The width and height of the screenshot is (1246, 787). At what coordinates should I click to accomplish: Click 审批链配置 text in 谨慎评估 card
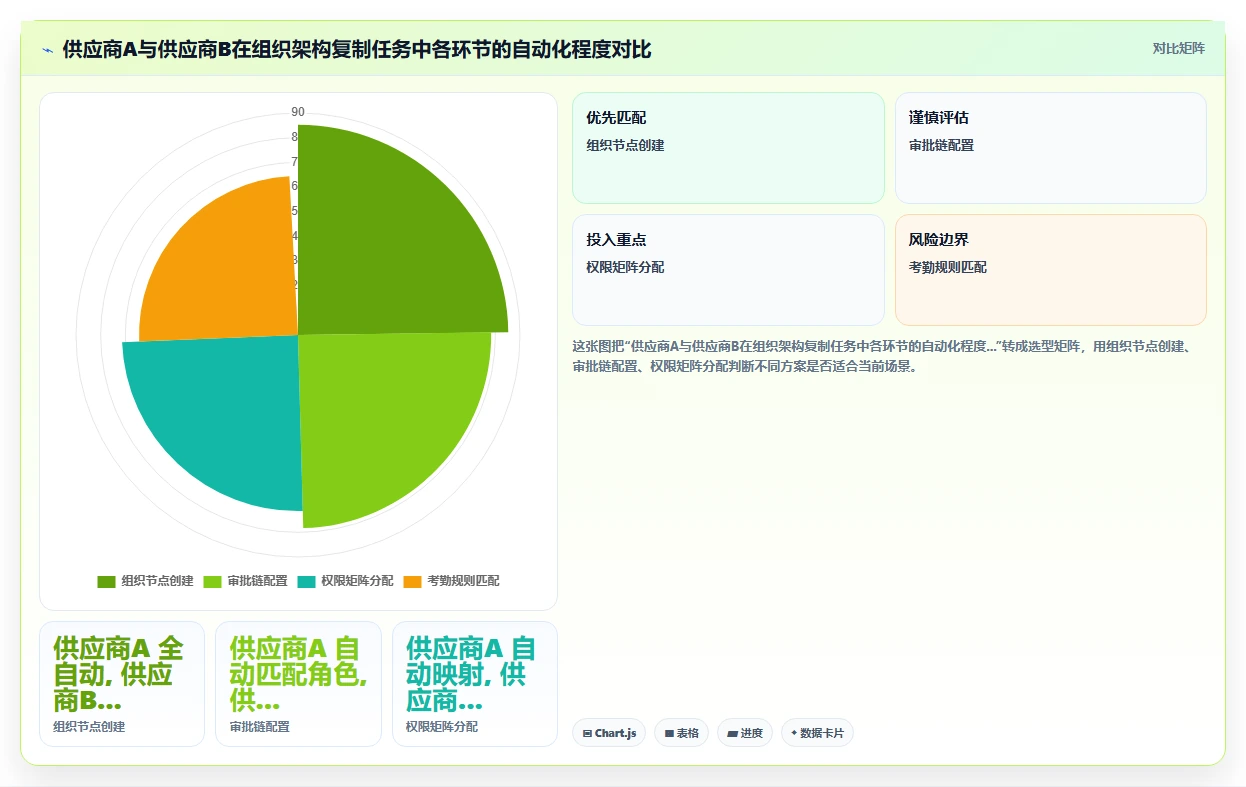tap(941, 145)
